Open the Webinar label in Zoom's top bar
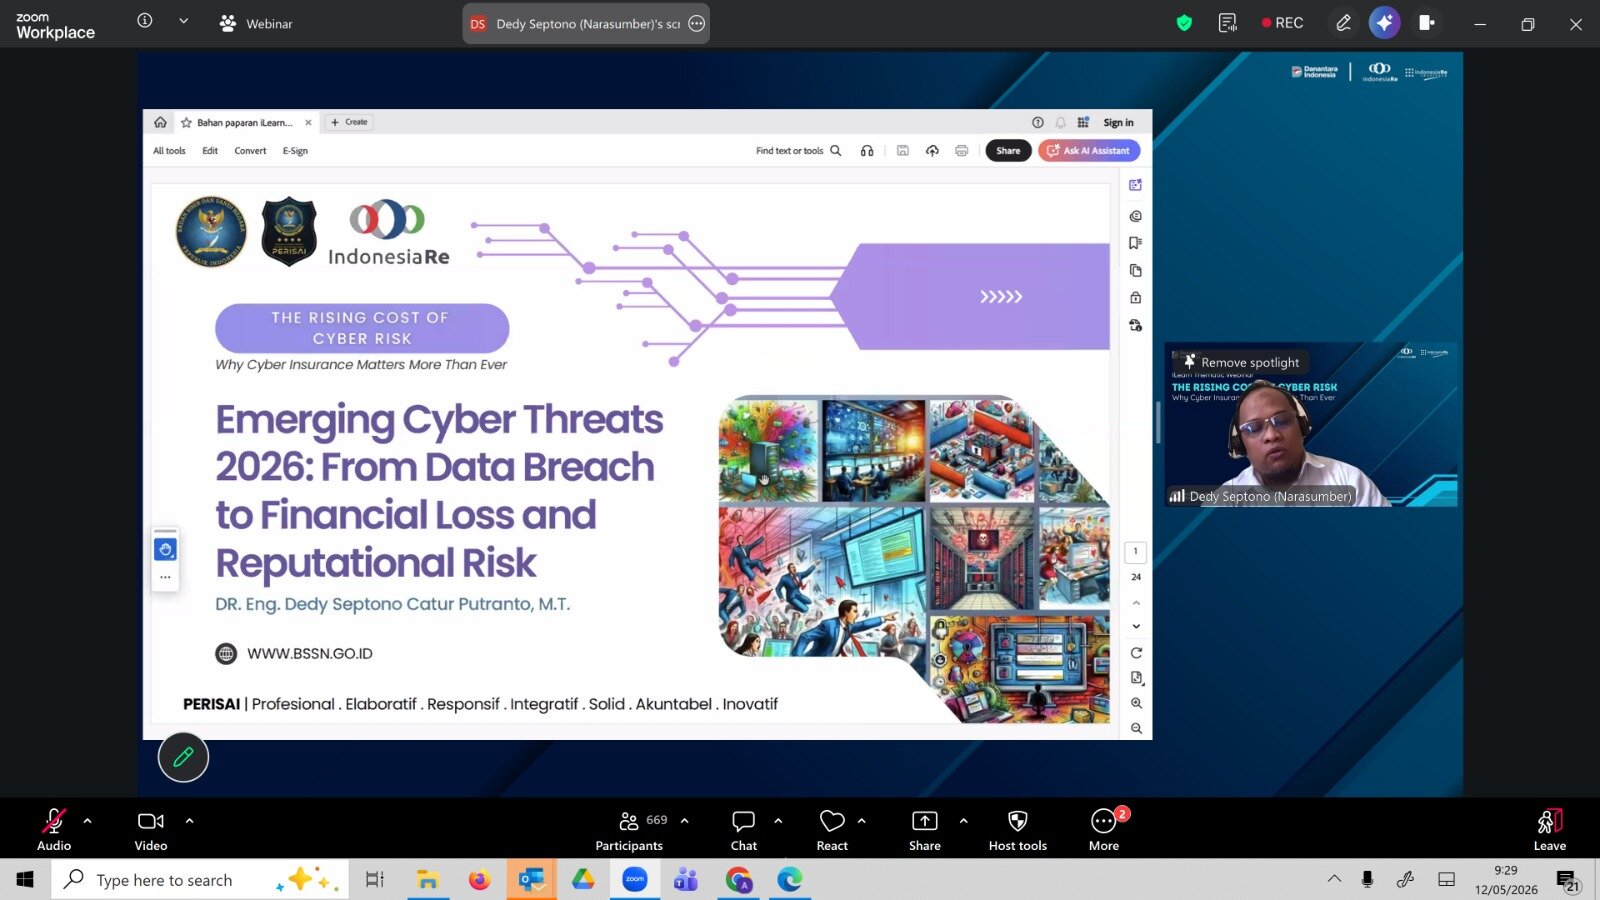This screenshot has height=900, width=1600. [256, 23]
